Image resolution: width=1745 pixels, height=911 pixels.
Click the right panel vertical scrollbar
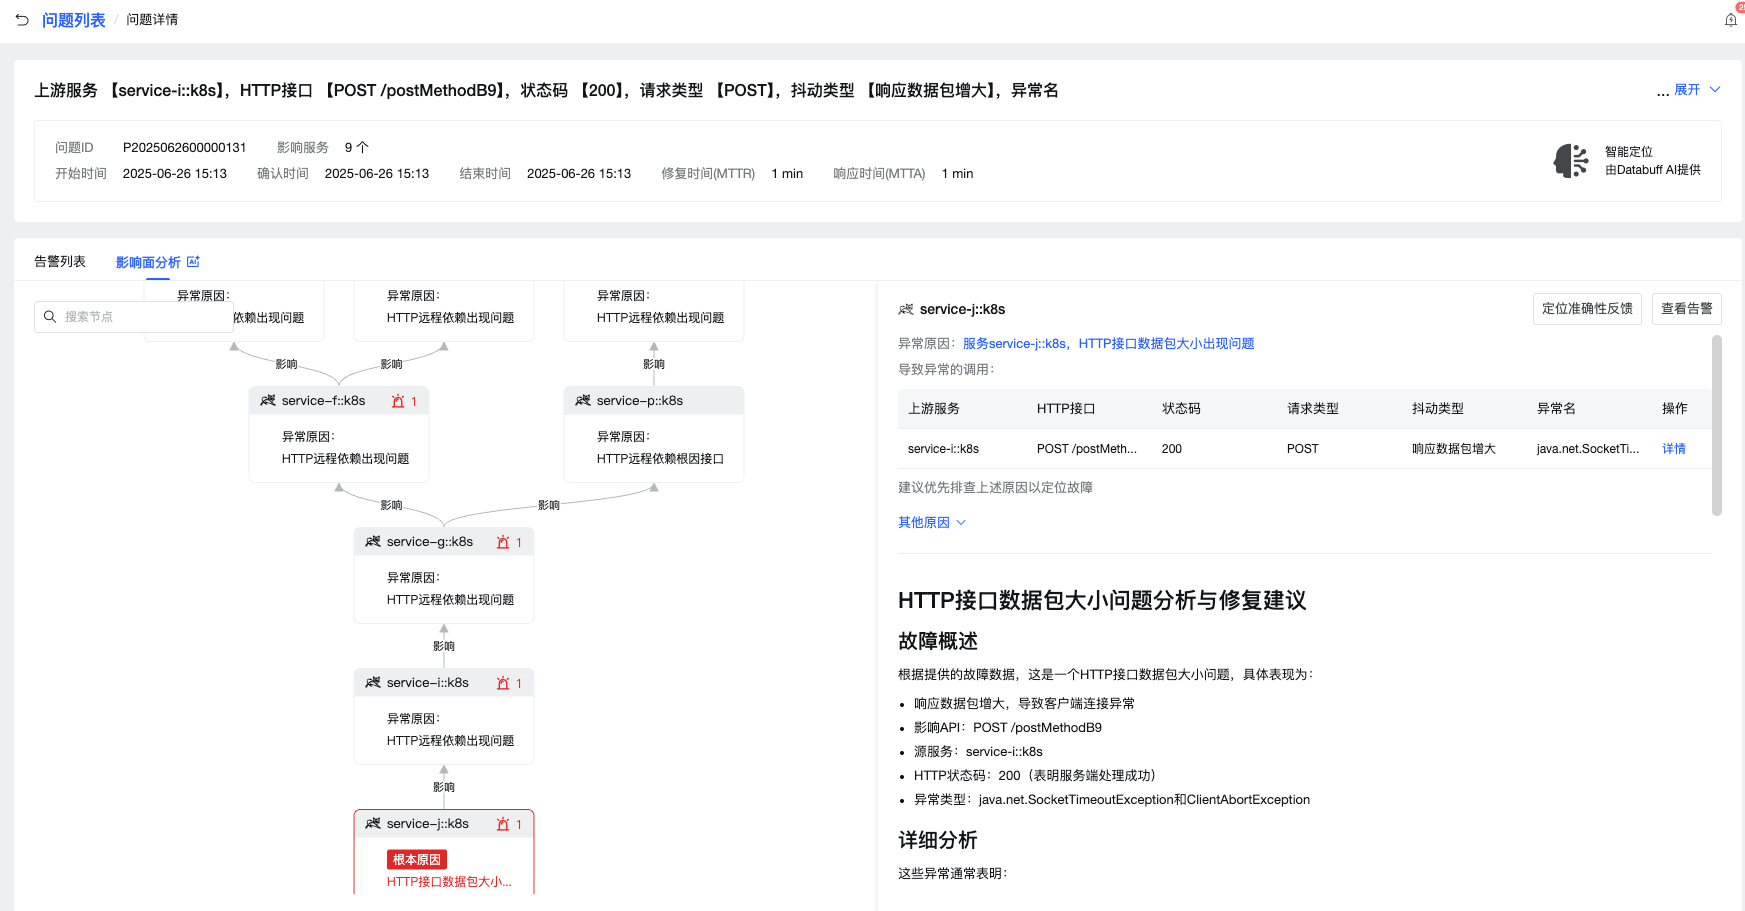1716,425
